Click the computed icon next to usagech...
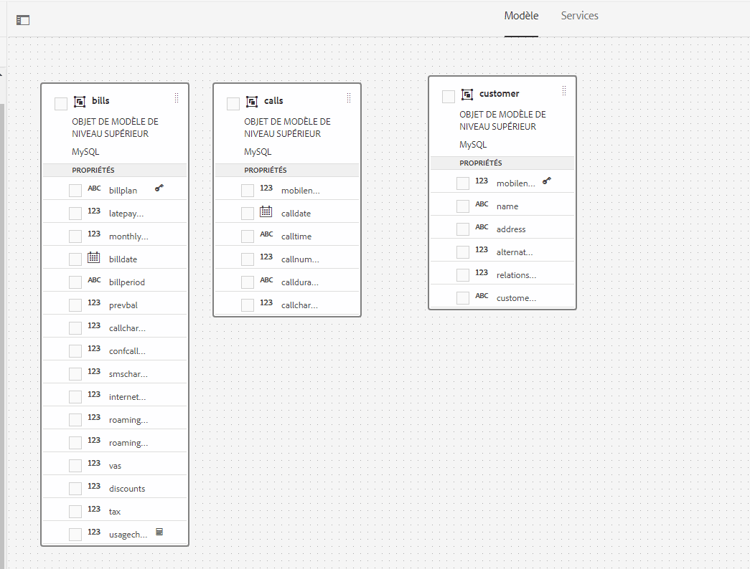Image resolution: width=750 pixels, height=569 pixels. [x=160, y=532]
